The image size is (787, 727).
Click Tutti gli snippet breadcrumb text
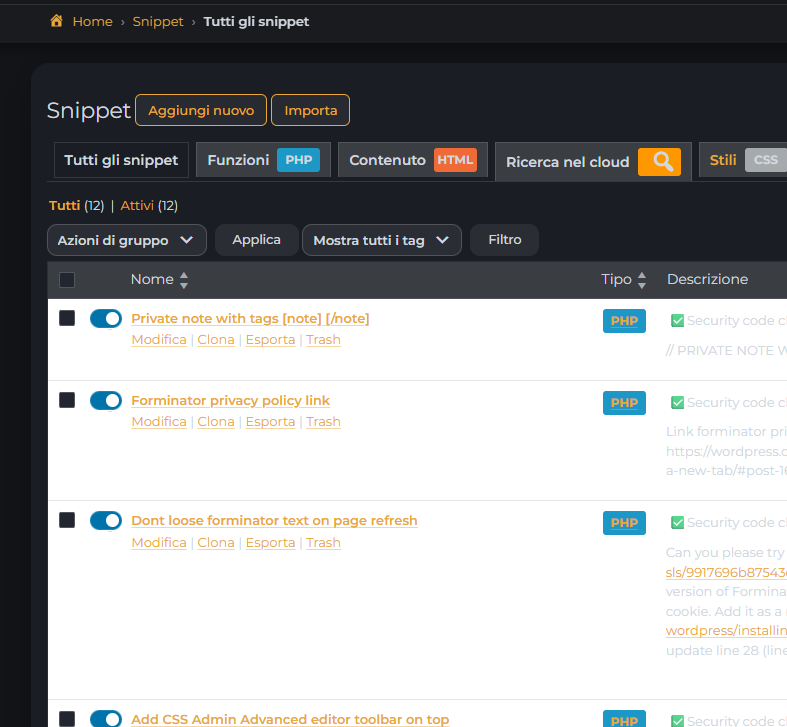(x=256, y=22)
